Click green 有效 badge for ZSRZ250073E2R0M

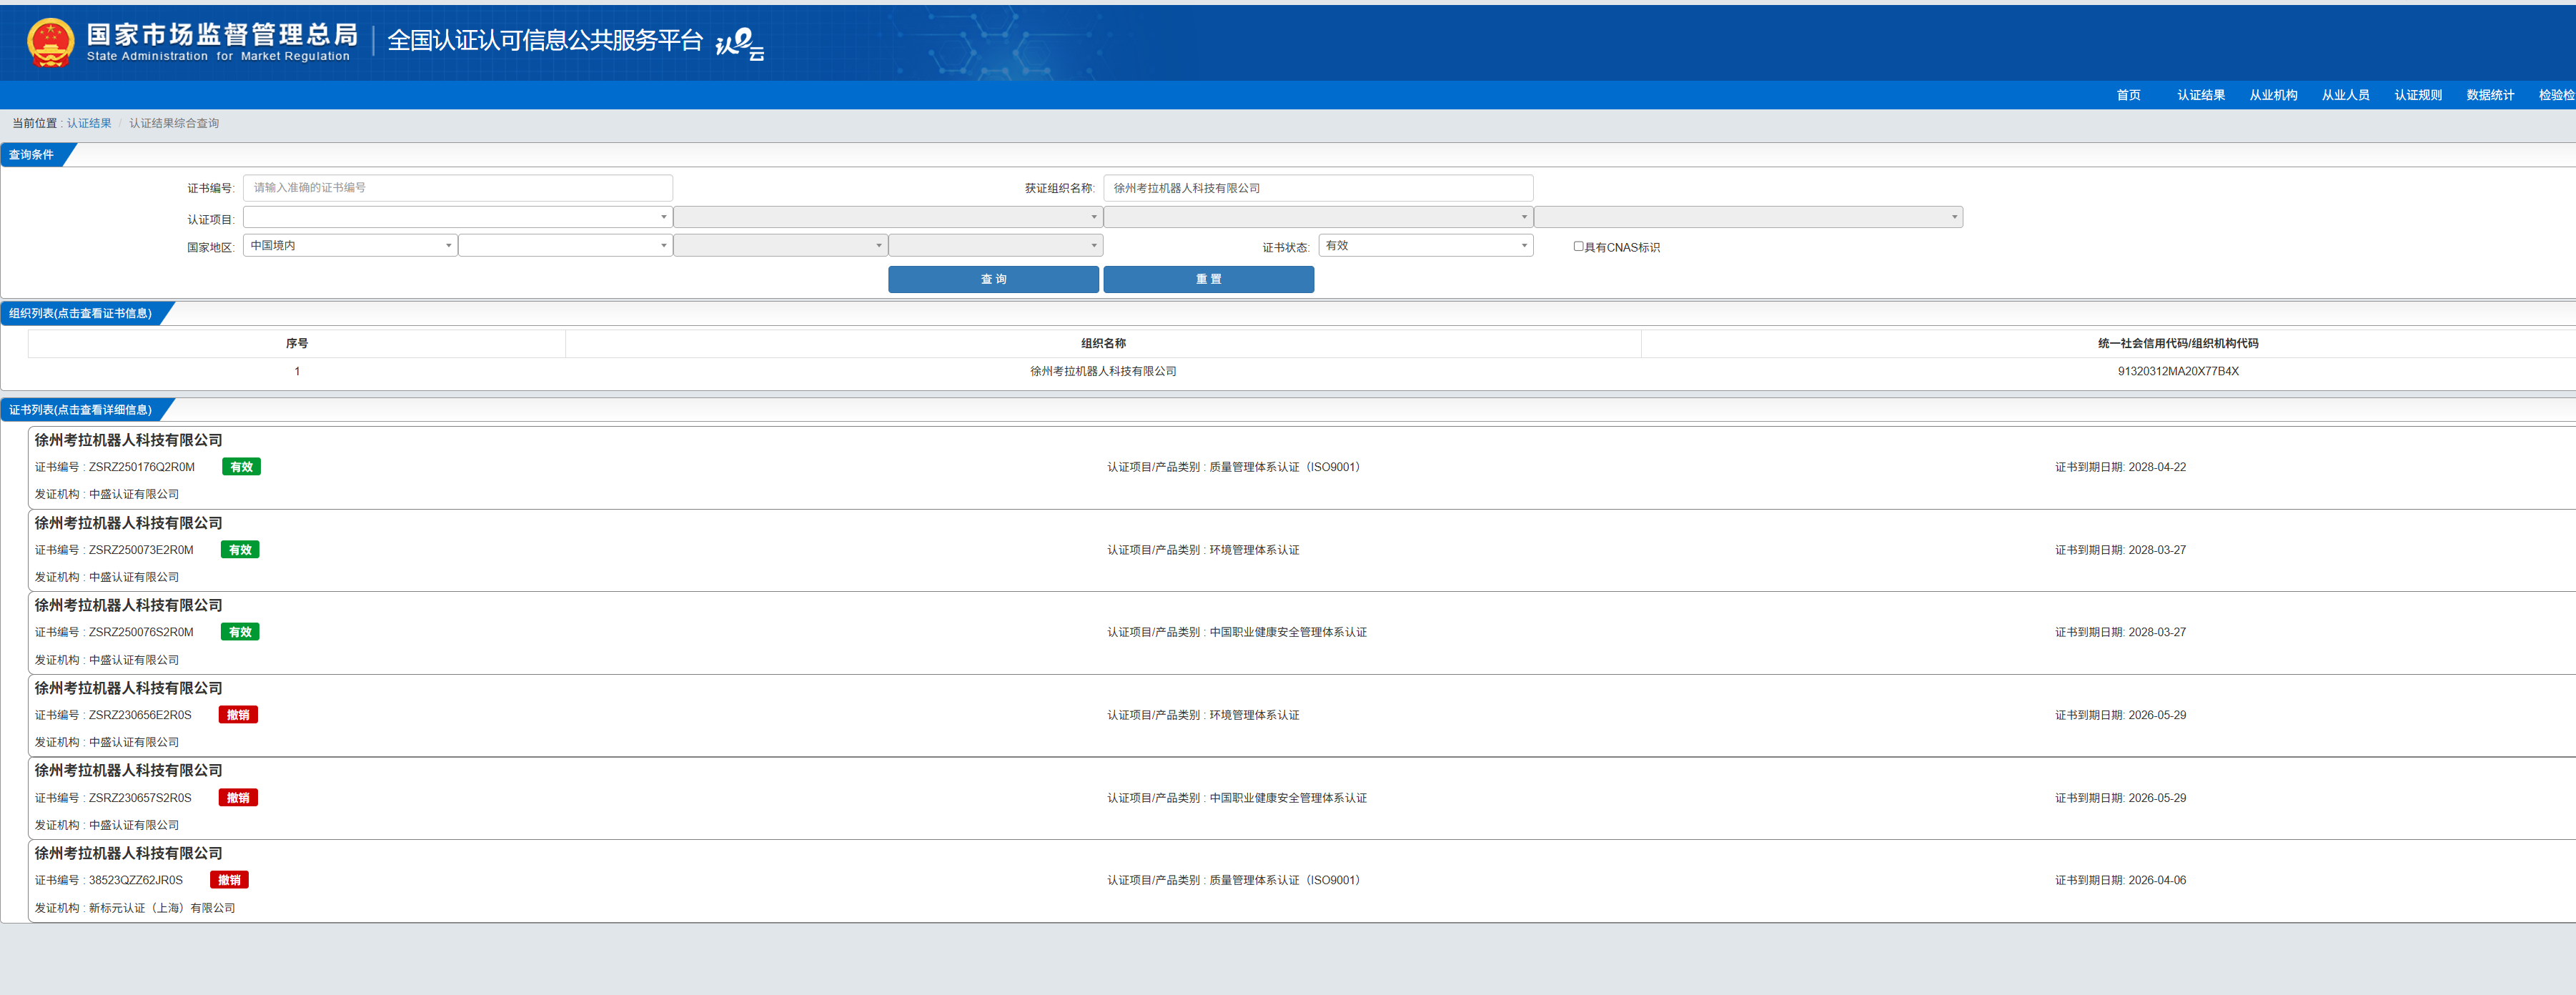pyautogui.click(x=240, y=550)
